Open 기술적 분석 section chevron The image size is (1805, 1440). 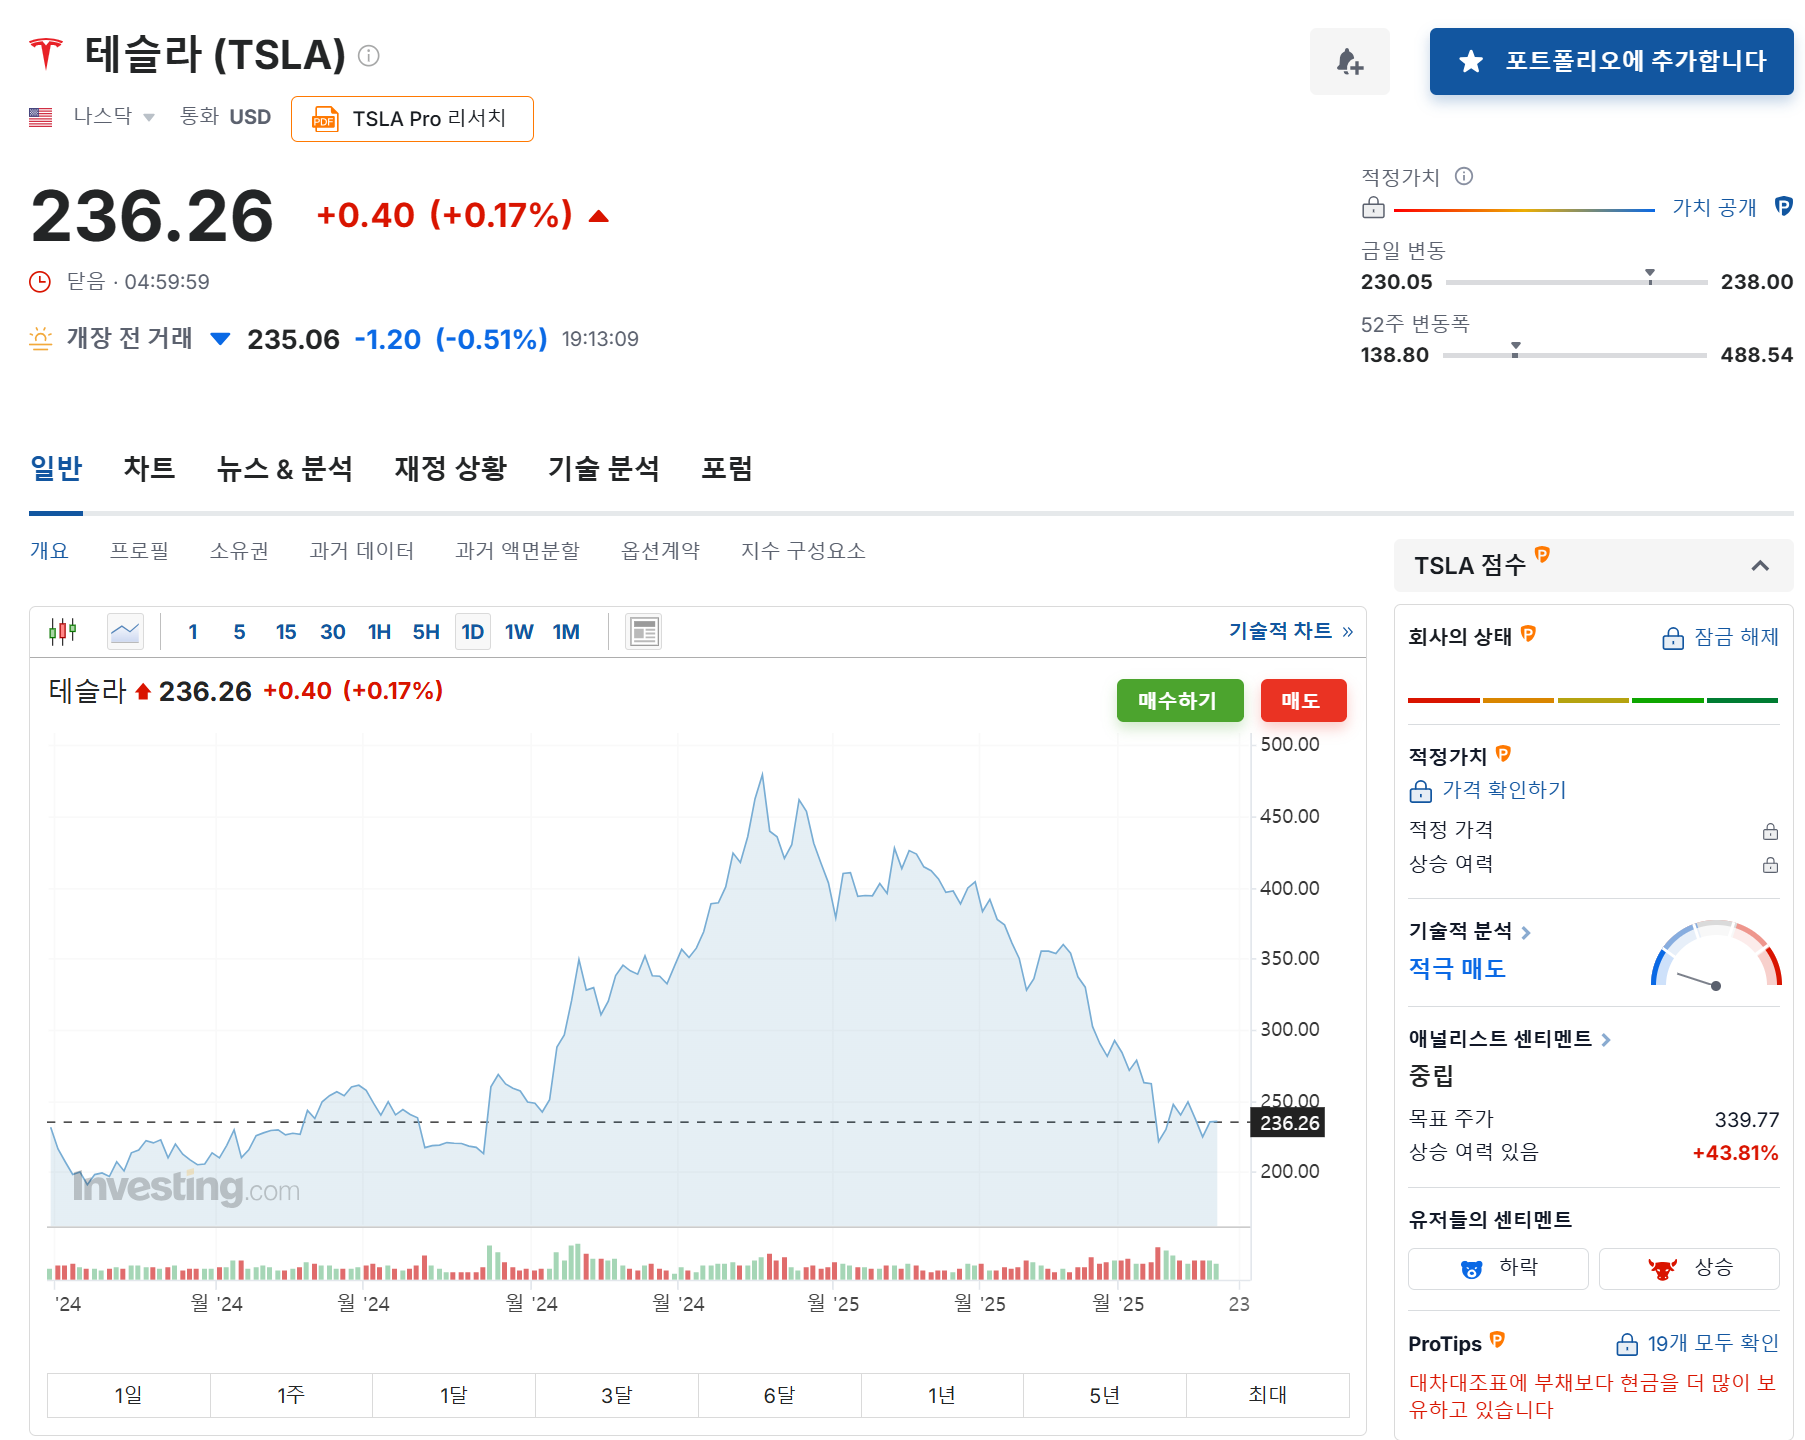click(1526, 932)
